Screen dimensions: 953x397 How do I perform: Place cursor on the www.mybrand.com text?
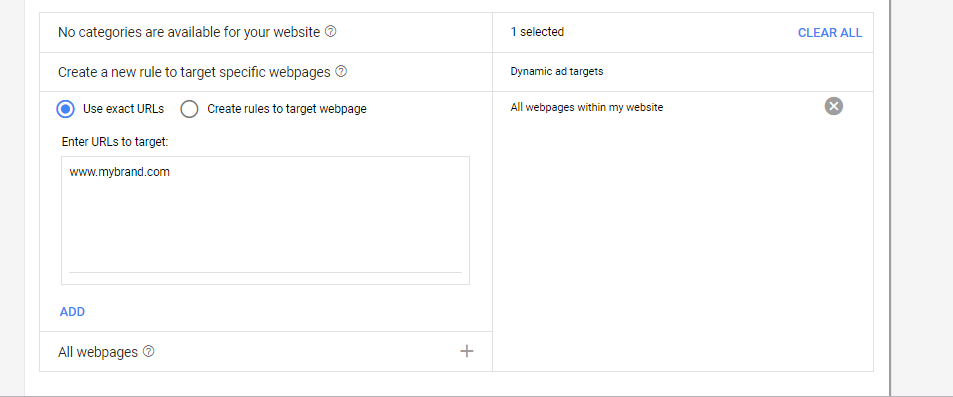coord(120,172)
